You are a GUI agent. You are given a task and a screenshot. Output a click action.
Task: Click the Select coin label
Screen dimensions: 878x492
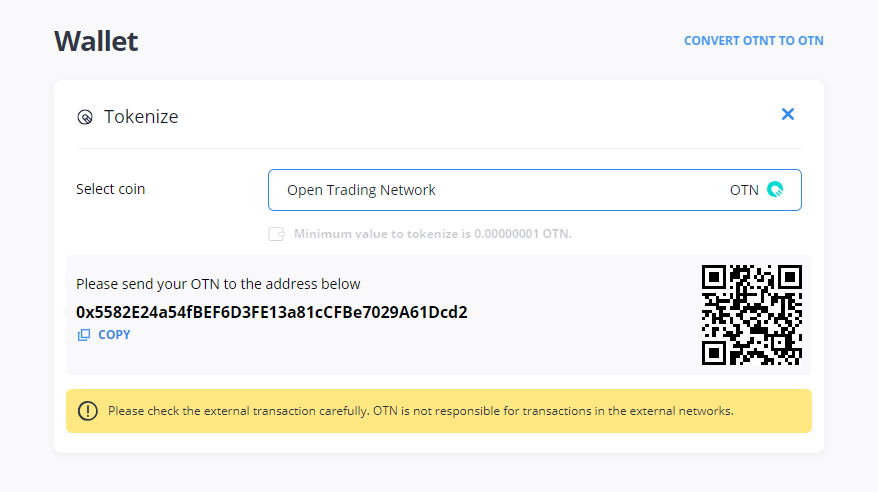click(111, 189)
